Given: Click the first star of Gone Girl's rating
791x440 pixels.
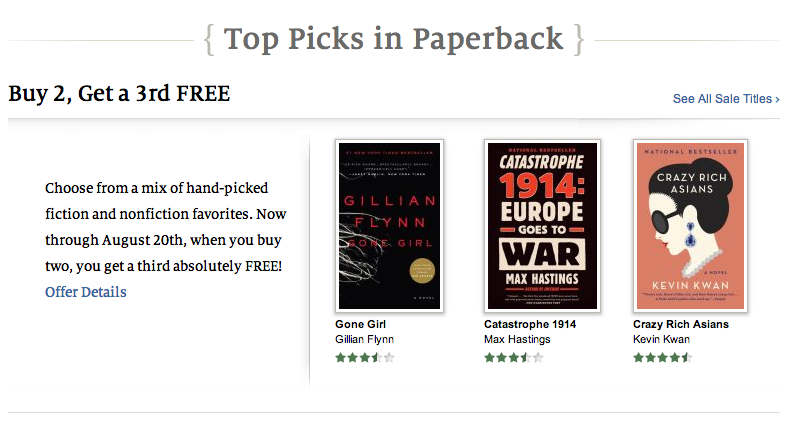Looking at the screenshot, I should [x=341, y=357].
